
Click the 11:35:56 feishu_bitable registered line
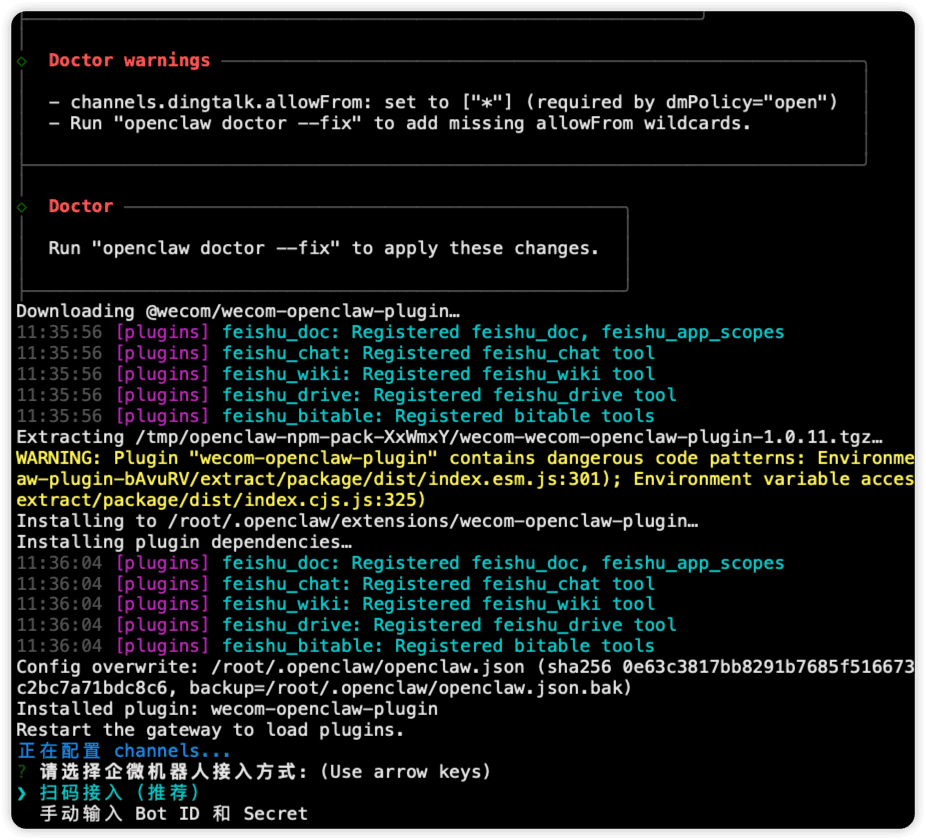pos(335,416)
